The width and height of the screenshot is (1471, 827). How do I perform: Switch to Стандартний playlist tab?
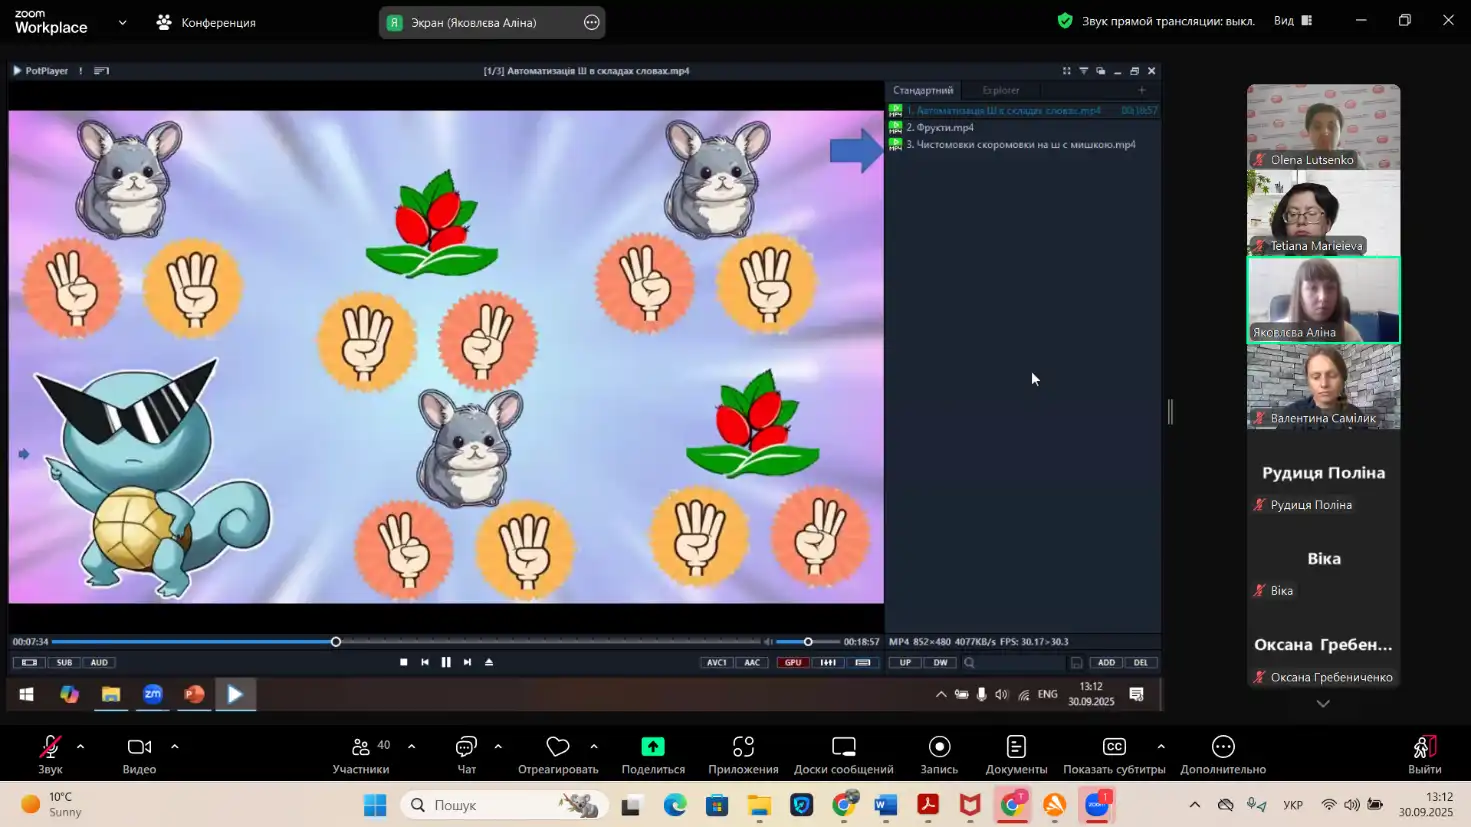point(923,90)
